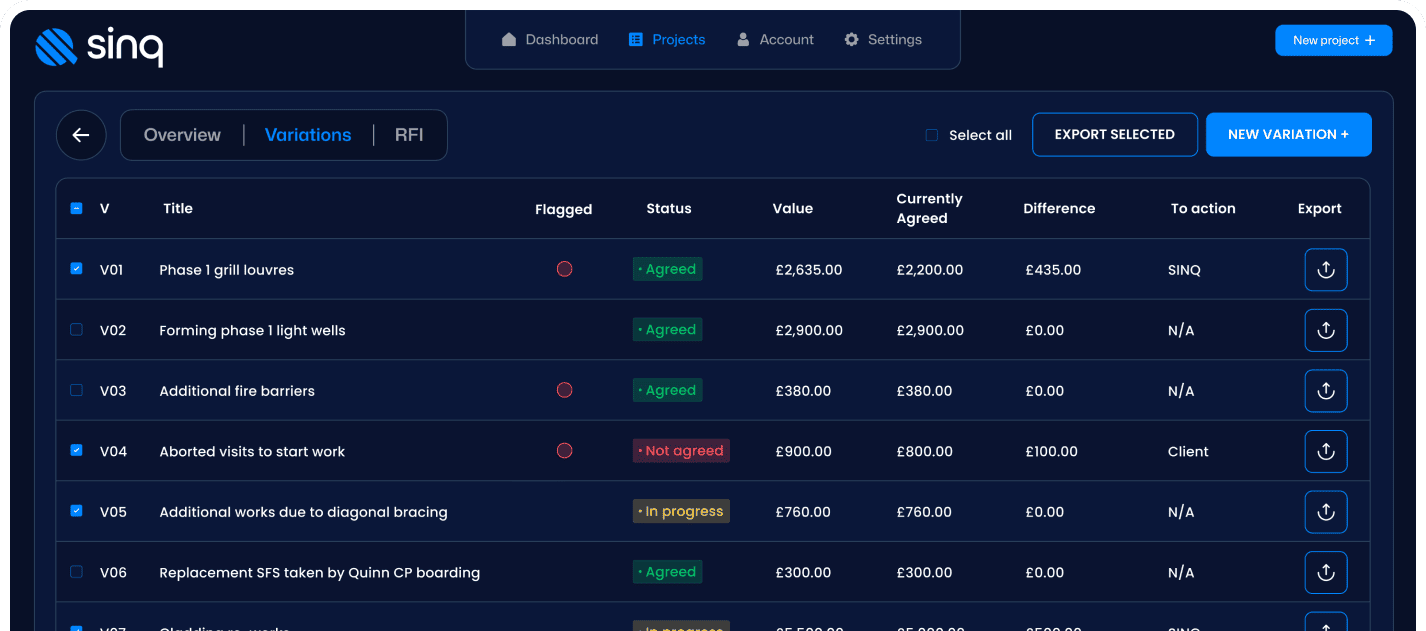Switch to the Variations tab
This screenshot has height=631, width=1426.
[x=308, y=135]
